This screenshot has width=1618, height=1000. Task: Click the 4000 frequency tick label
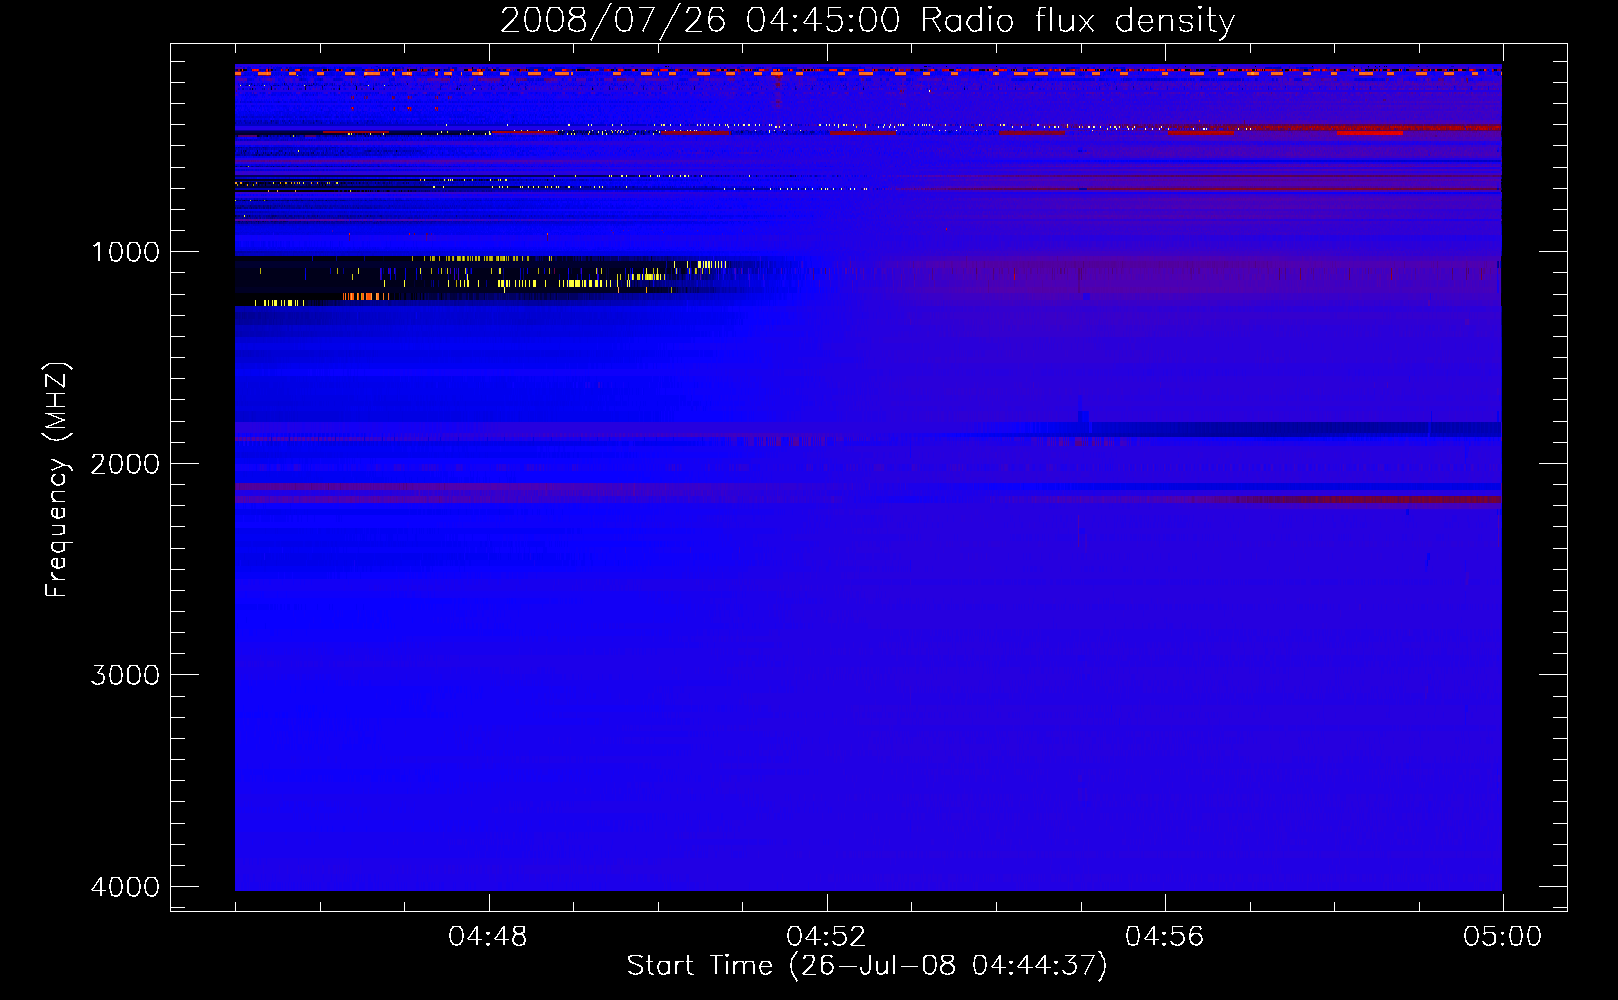click(x=125, y=887)
